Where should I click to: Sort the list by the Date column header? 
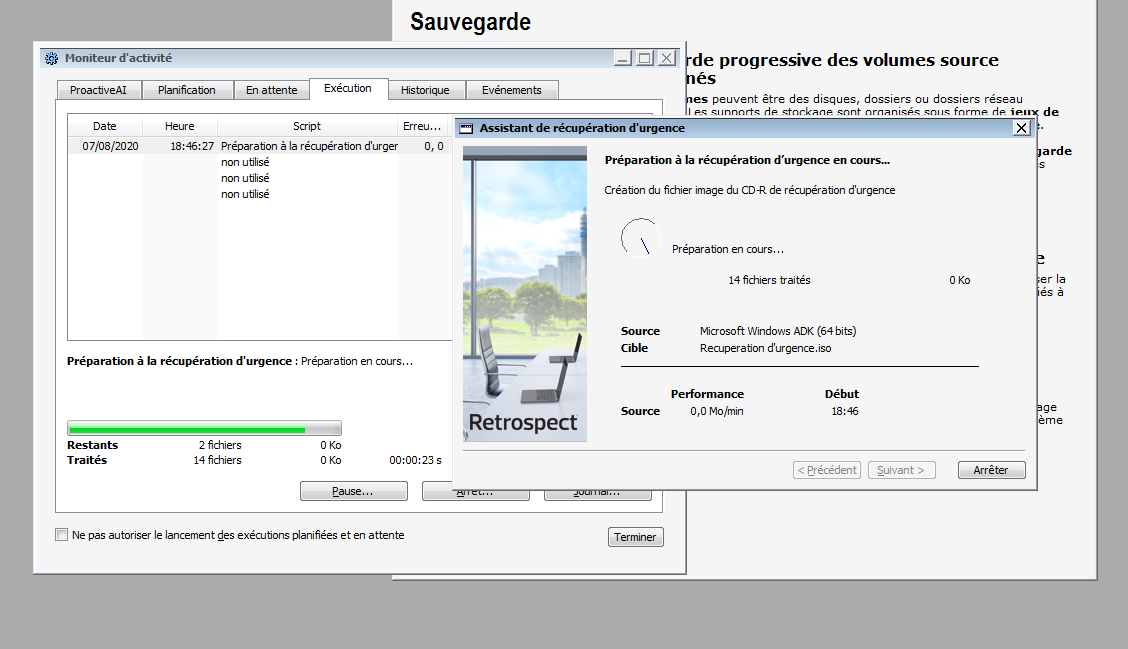105,126
